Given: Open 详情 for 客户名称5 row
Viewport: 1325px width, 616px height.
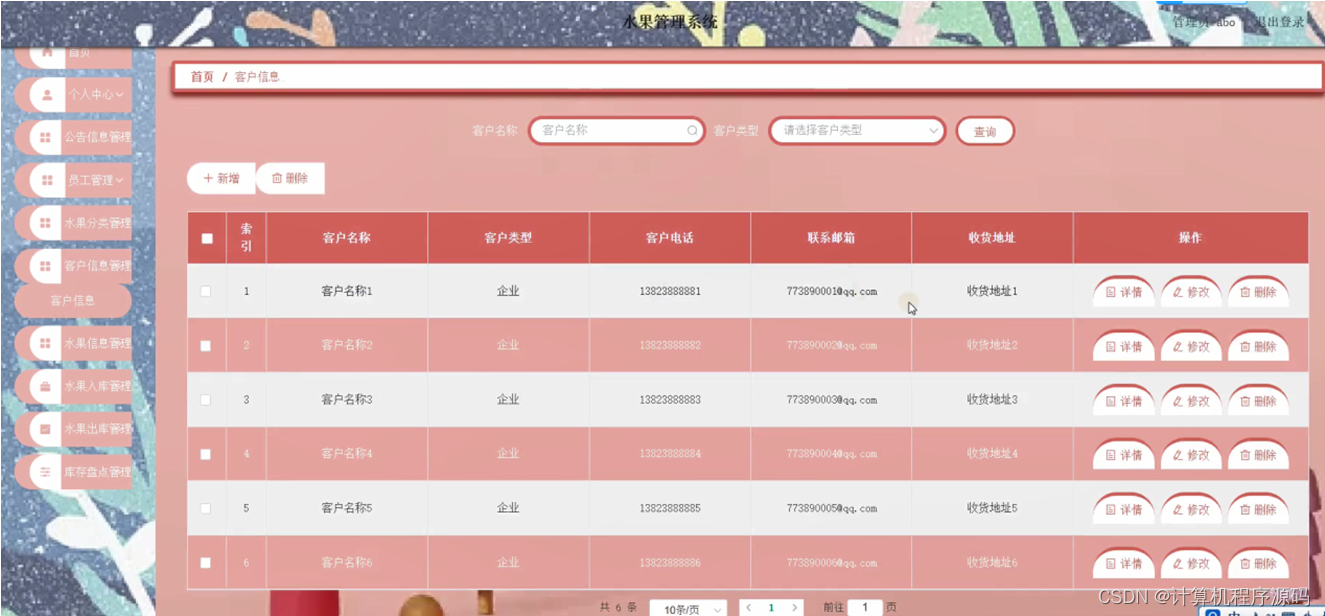Looking at the screenshot, I should (1124, 509).
